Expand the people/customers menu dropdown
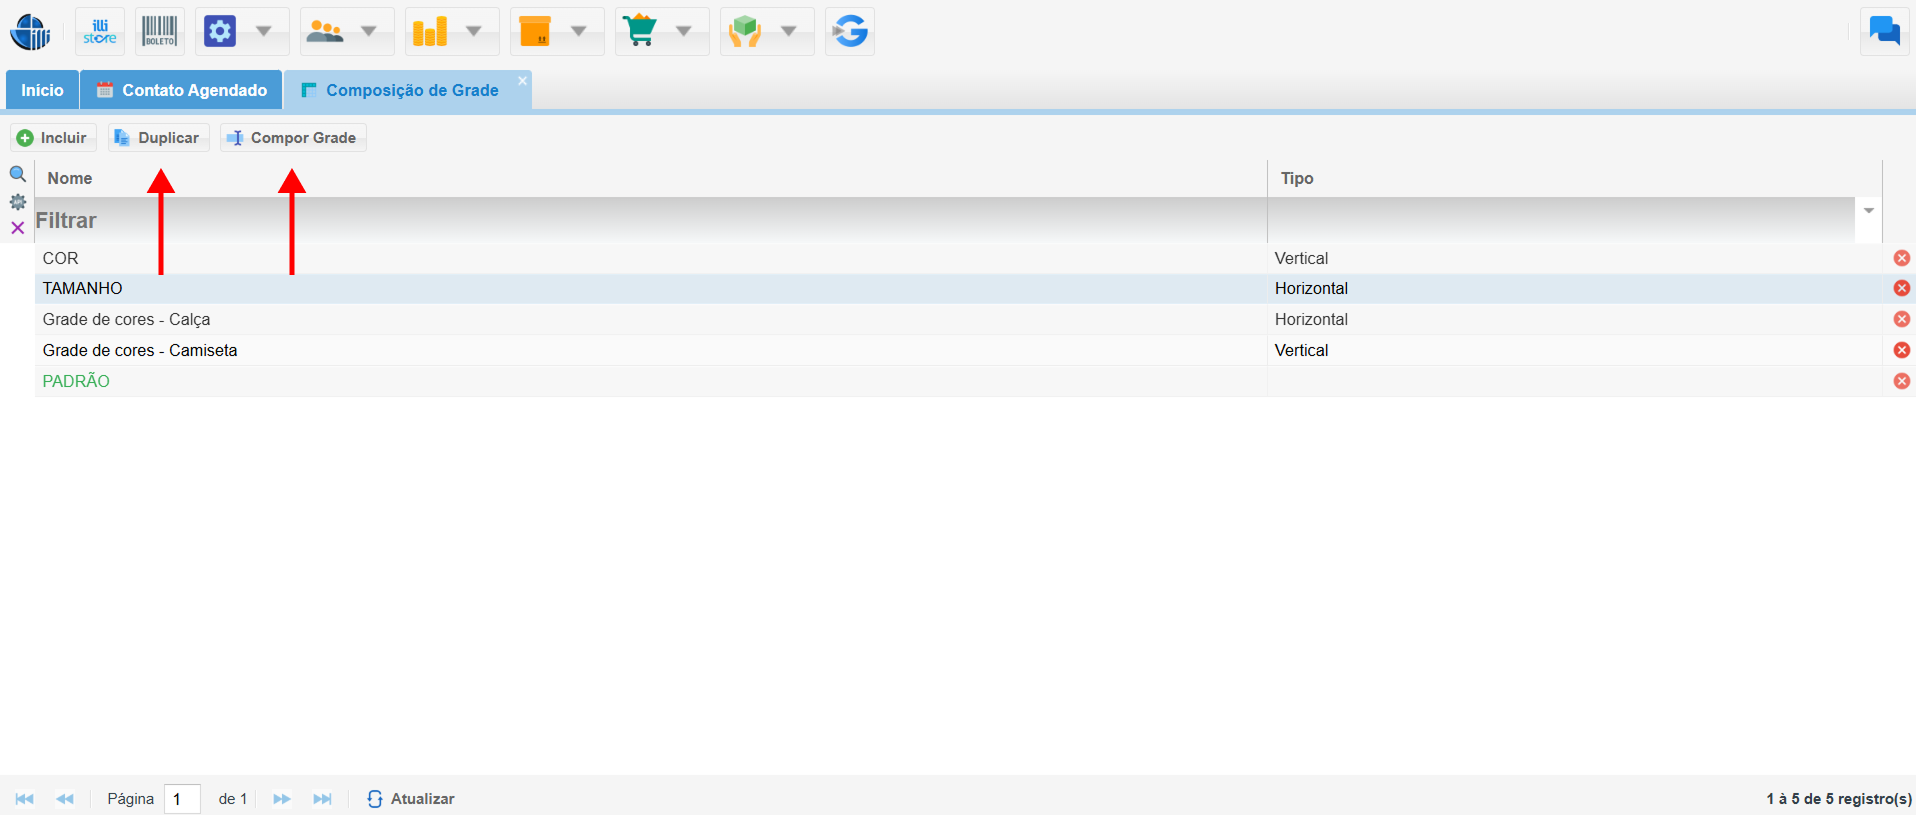The image size is (1916, 815). (x=369, y=32)
